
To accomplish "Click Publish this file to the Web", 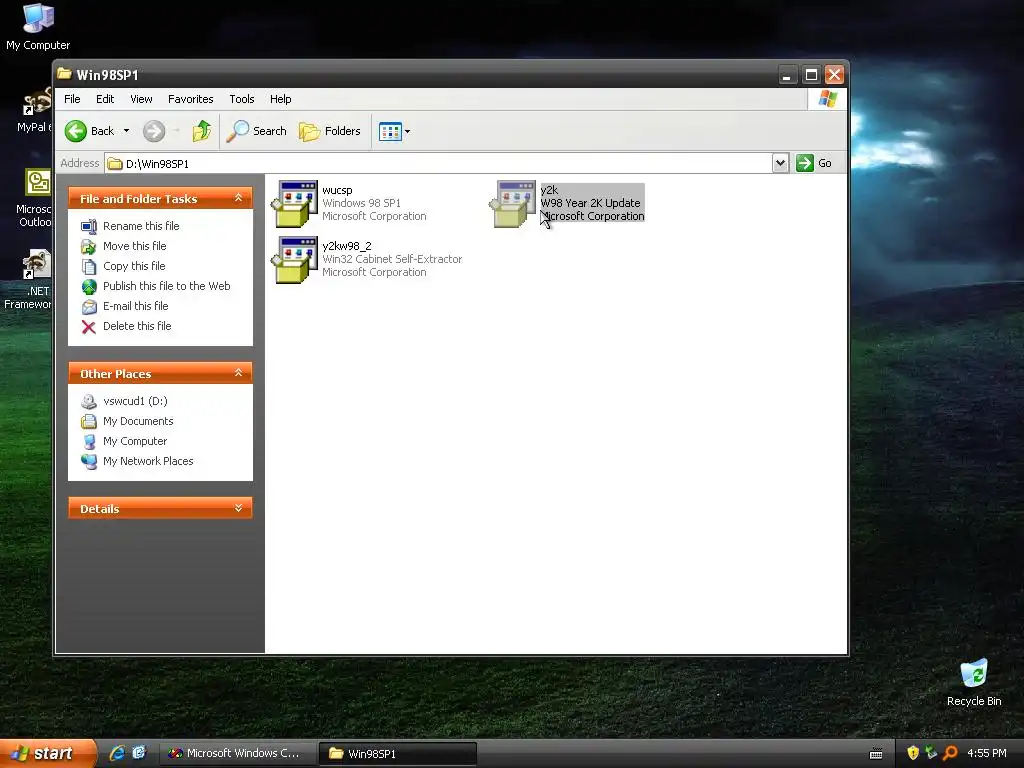I will pyautogui.click(x=167, y=286).
